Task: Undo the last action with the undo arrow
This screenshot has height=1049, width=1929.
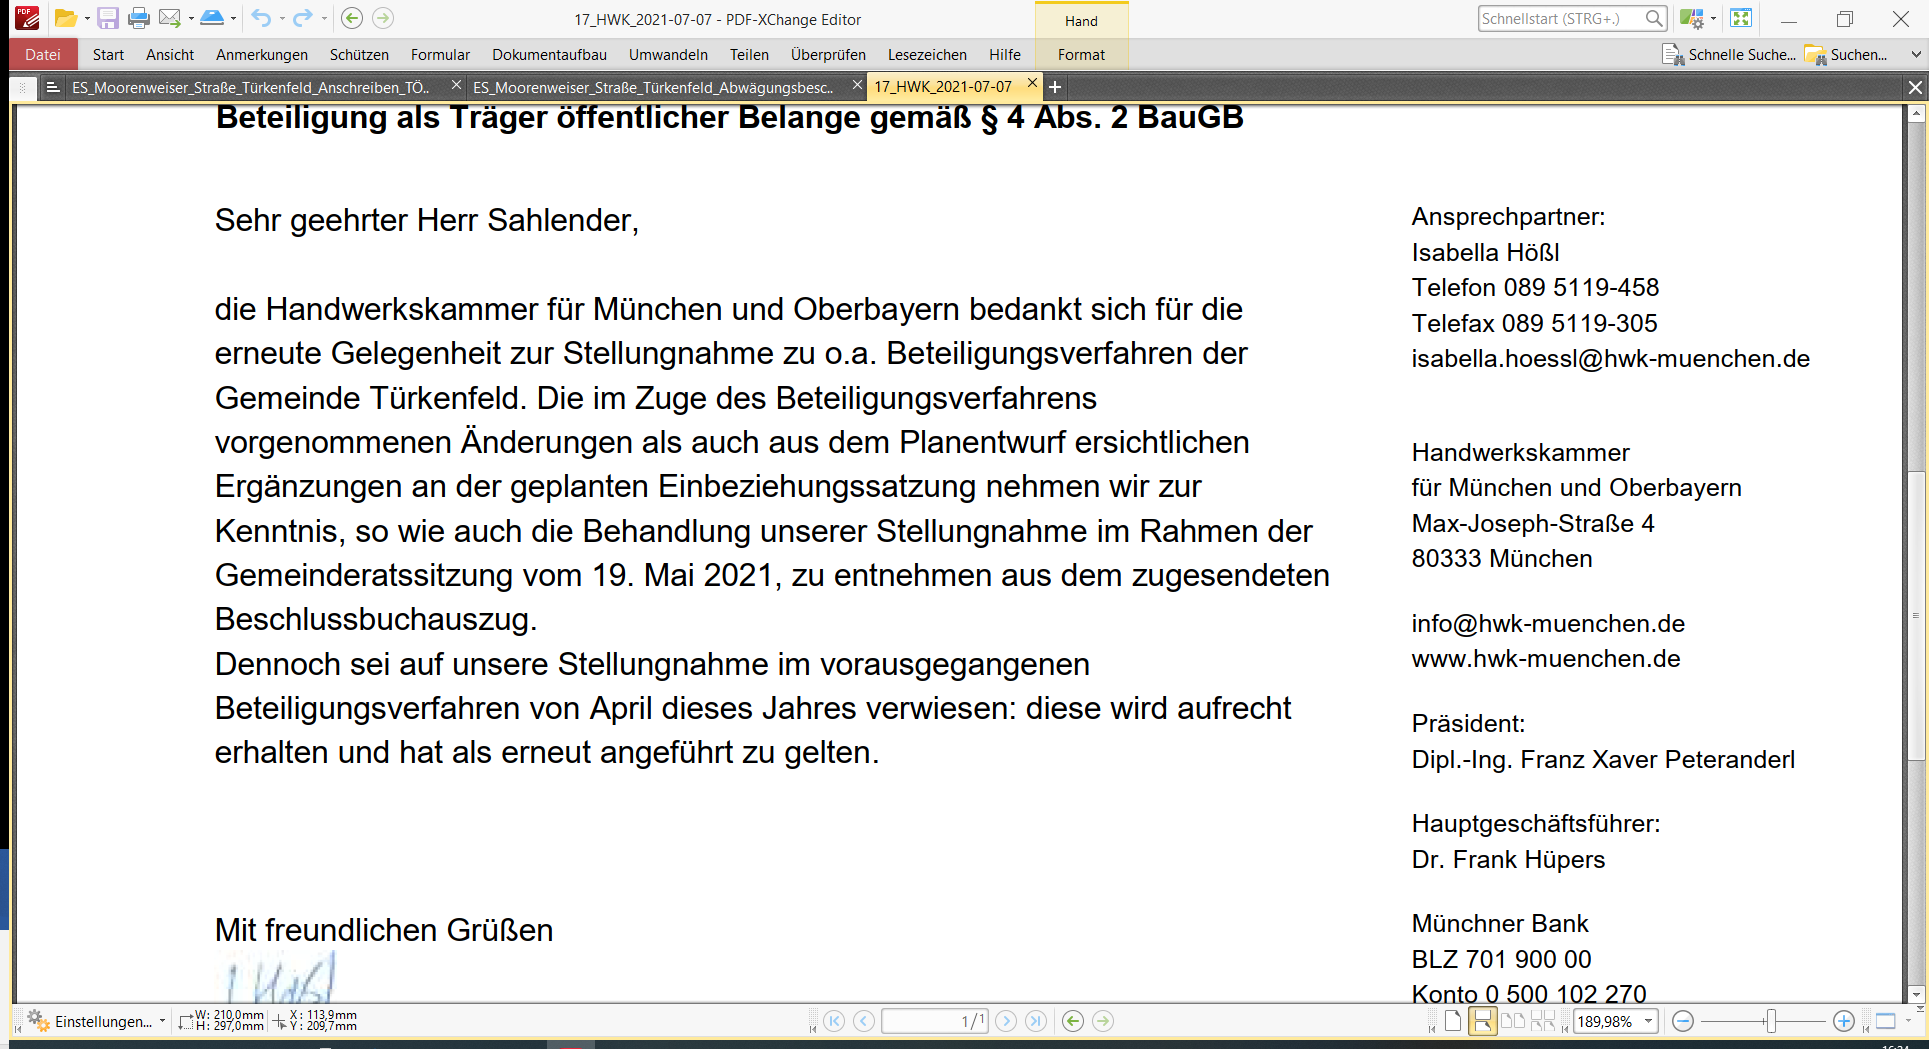Action: pyautogui.click(x=261, y=18)
